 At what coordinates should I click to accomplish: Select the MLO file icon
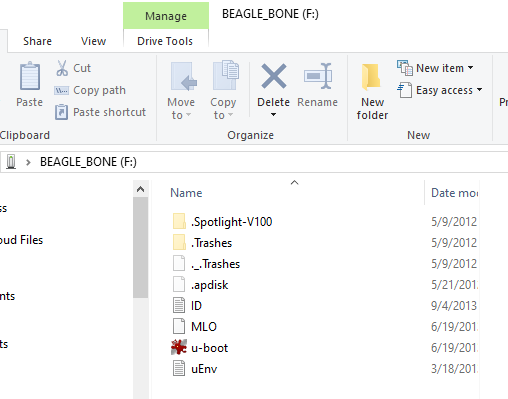click(179, 326)
